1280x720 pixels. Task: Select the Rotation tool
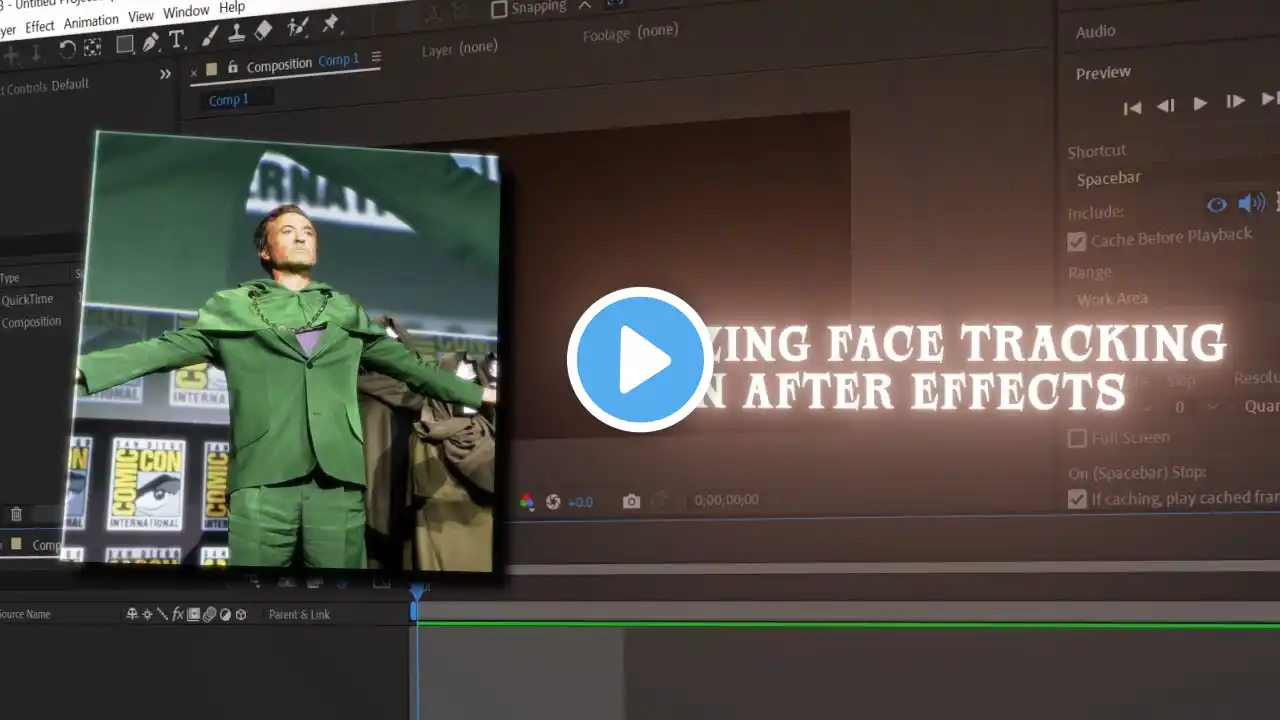pos(67,48)
